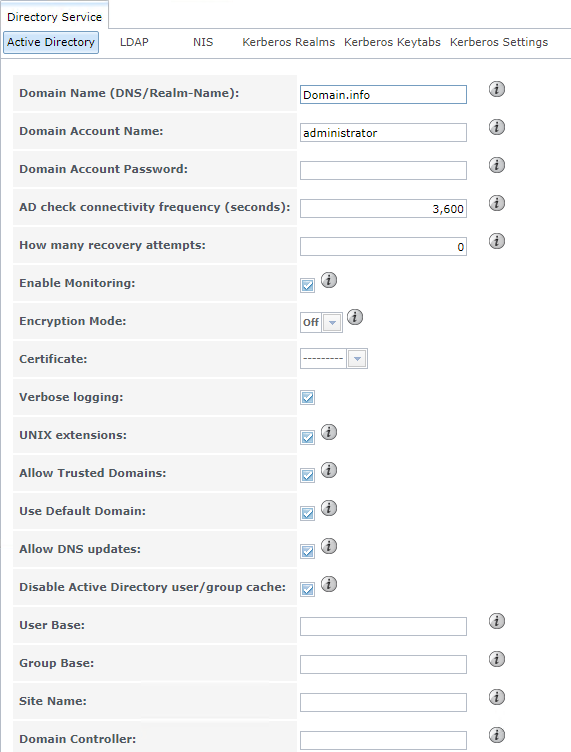Open info icon beside User Base field
The width and height of the screenshot is (571, 752).
coord(497,621)
